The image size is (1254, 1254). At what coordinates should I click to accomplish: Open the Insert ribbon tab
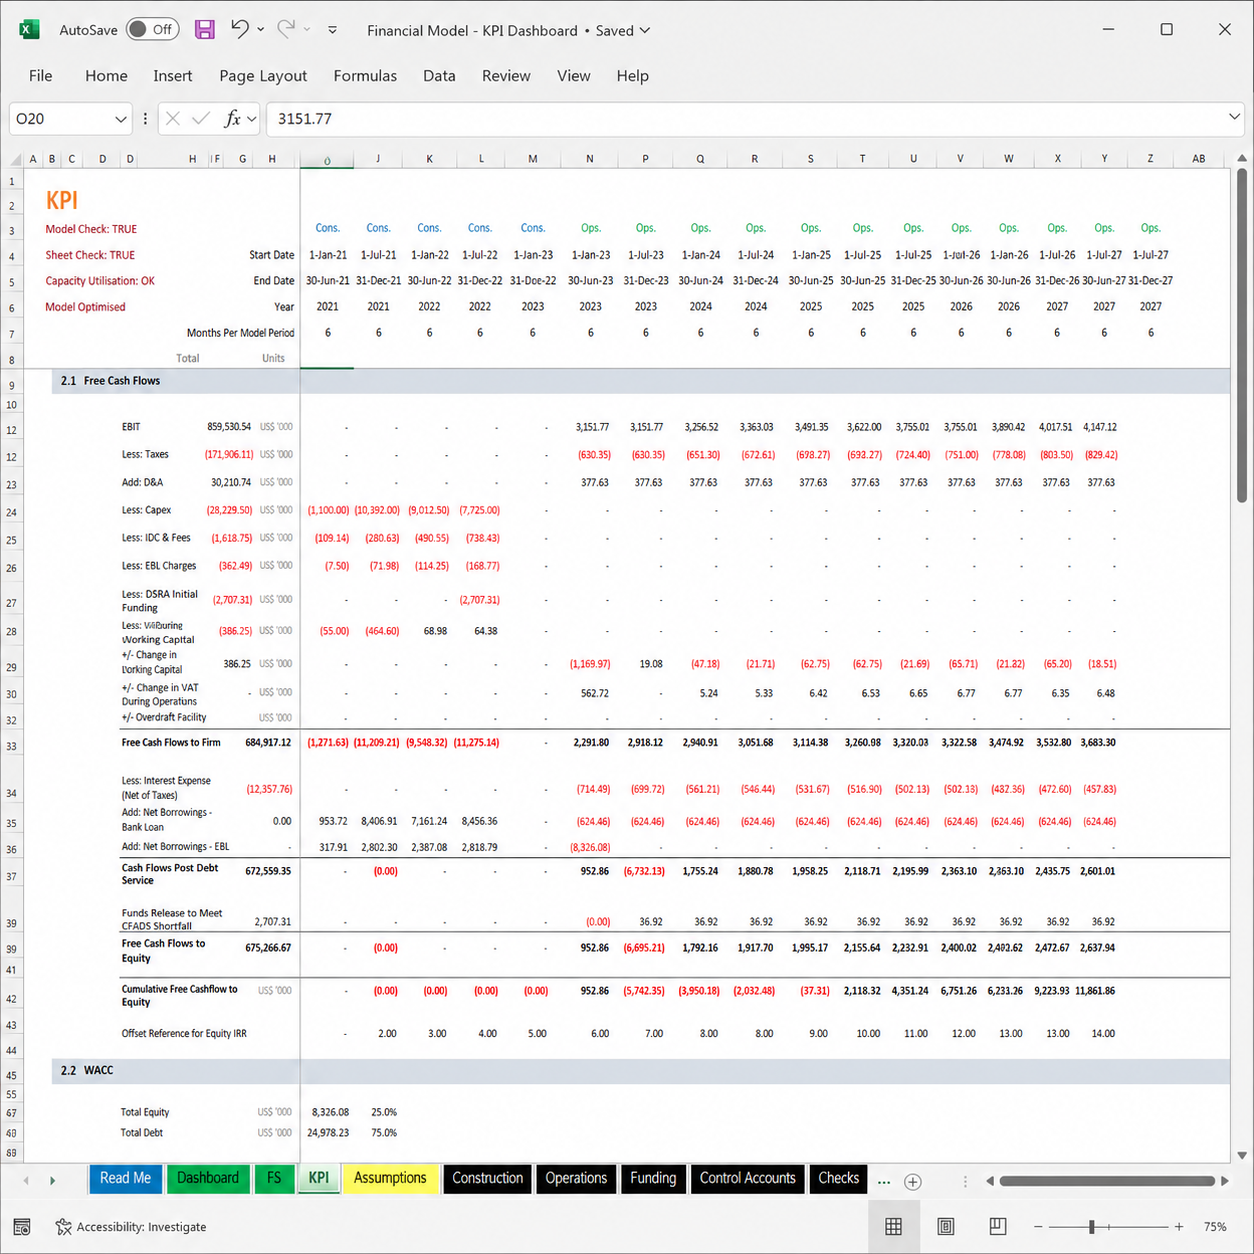coord(172,76)
